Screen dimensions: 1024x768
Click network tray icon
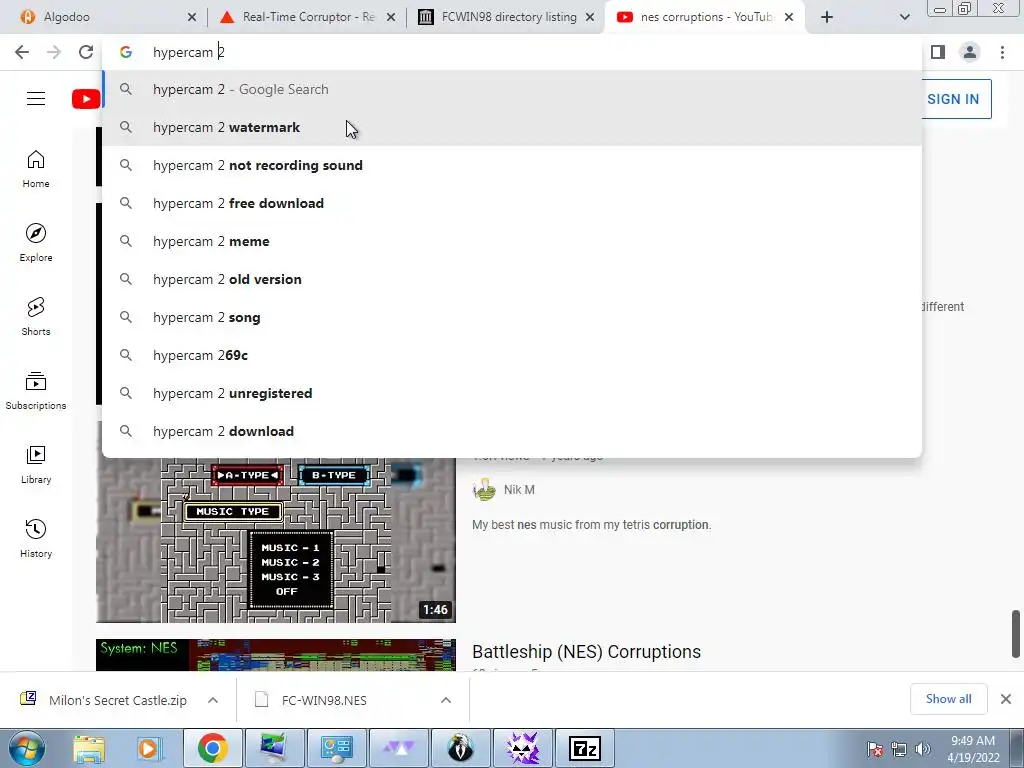(x=899, y=749)
